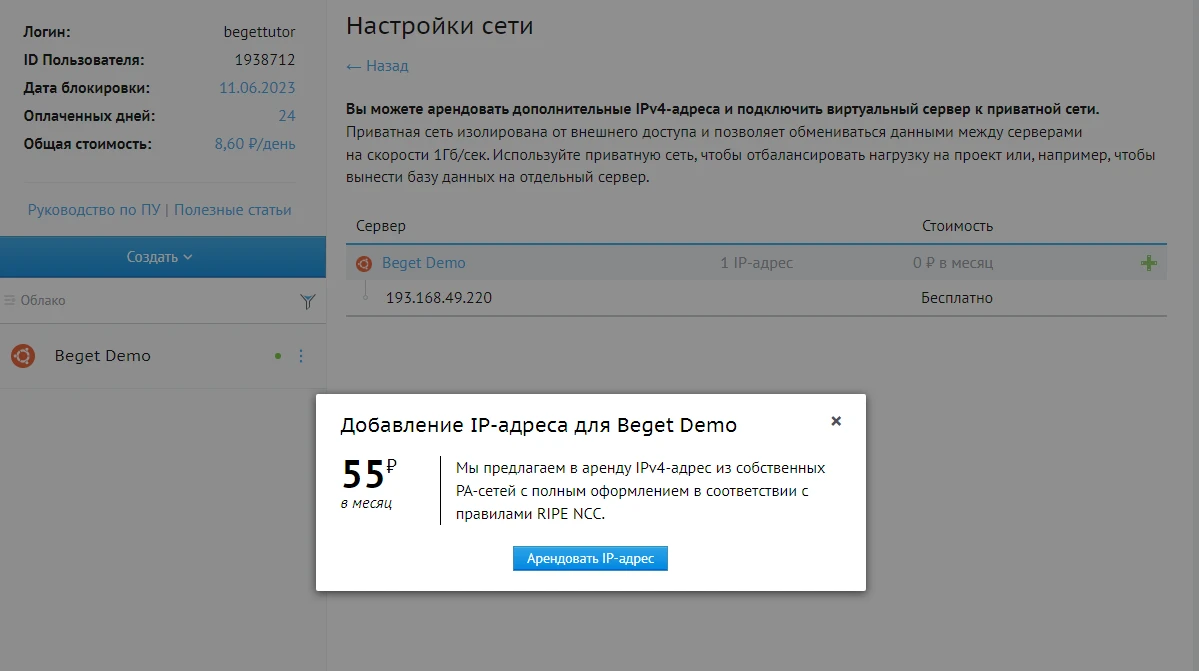
Task: Open the three-dot menu next to Beget Demo
Action: coord(303,355)
